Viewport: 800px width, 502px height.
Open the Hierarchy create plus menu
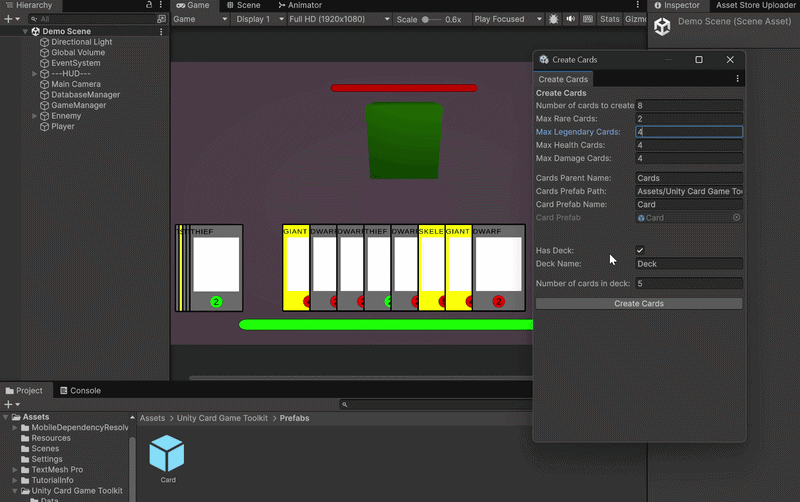pos(11,19)
